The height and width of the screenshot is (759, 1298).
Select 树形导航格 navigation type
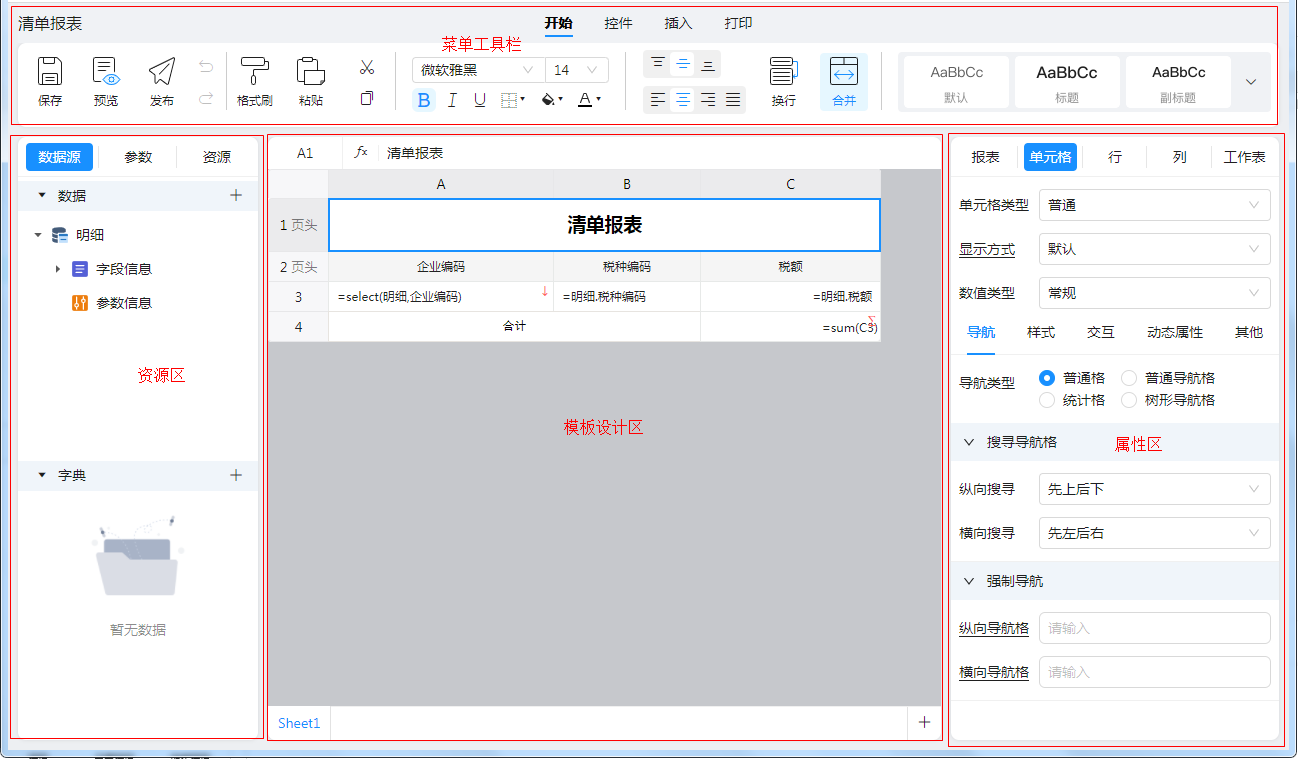(x=1129, y=400)
